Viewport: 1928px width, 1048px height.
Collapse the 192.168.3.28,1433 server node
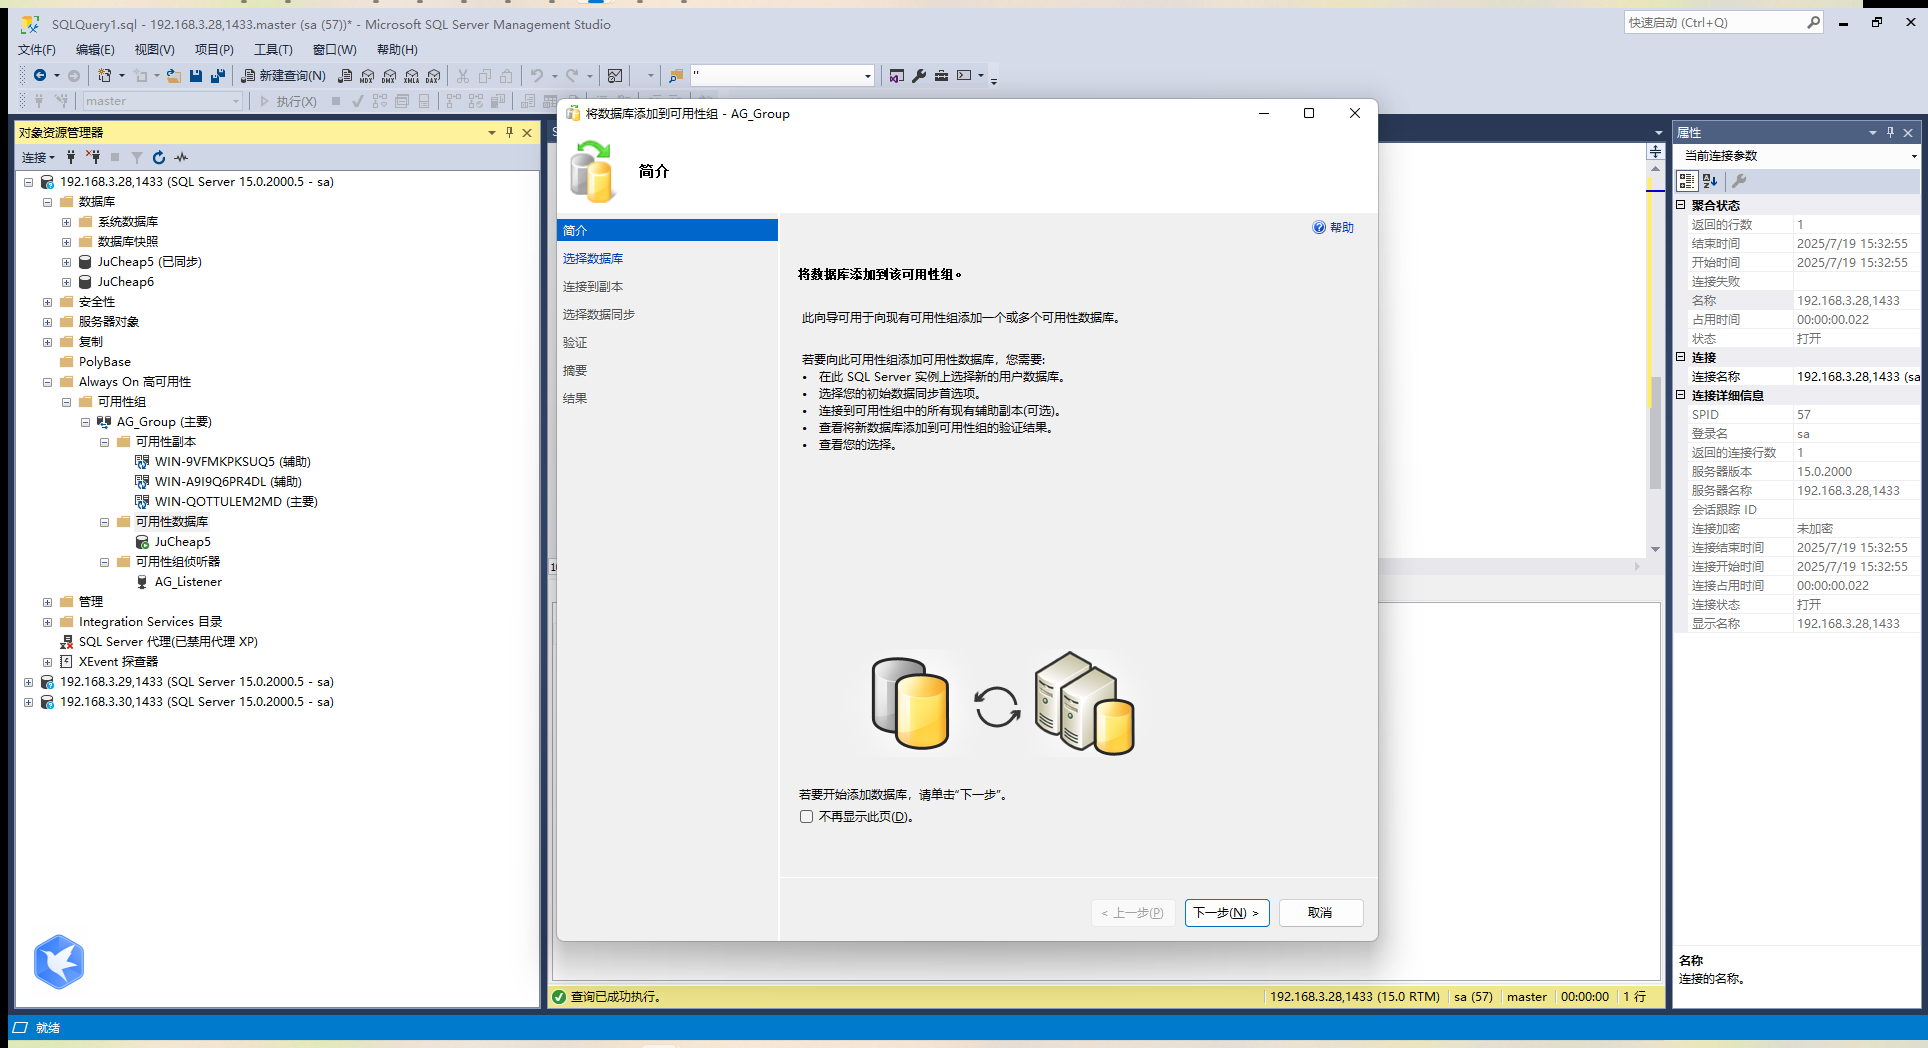point(28,182)
